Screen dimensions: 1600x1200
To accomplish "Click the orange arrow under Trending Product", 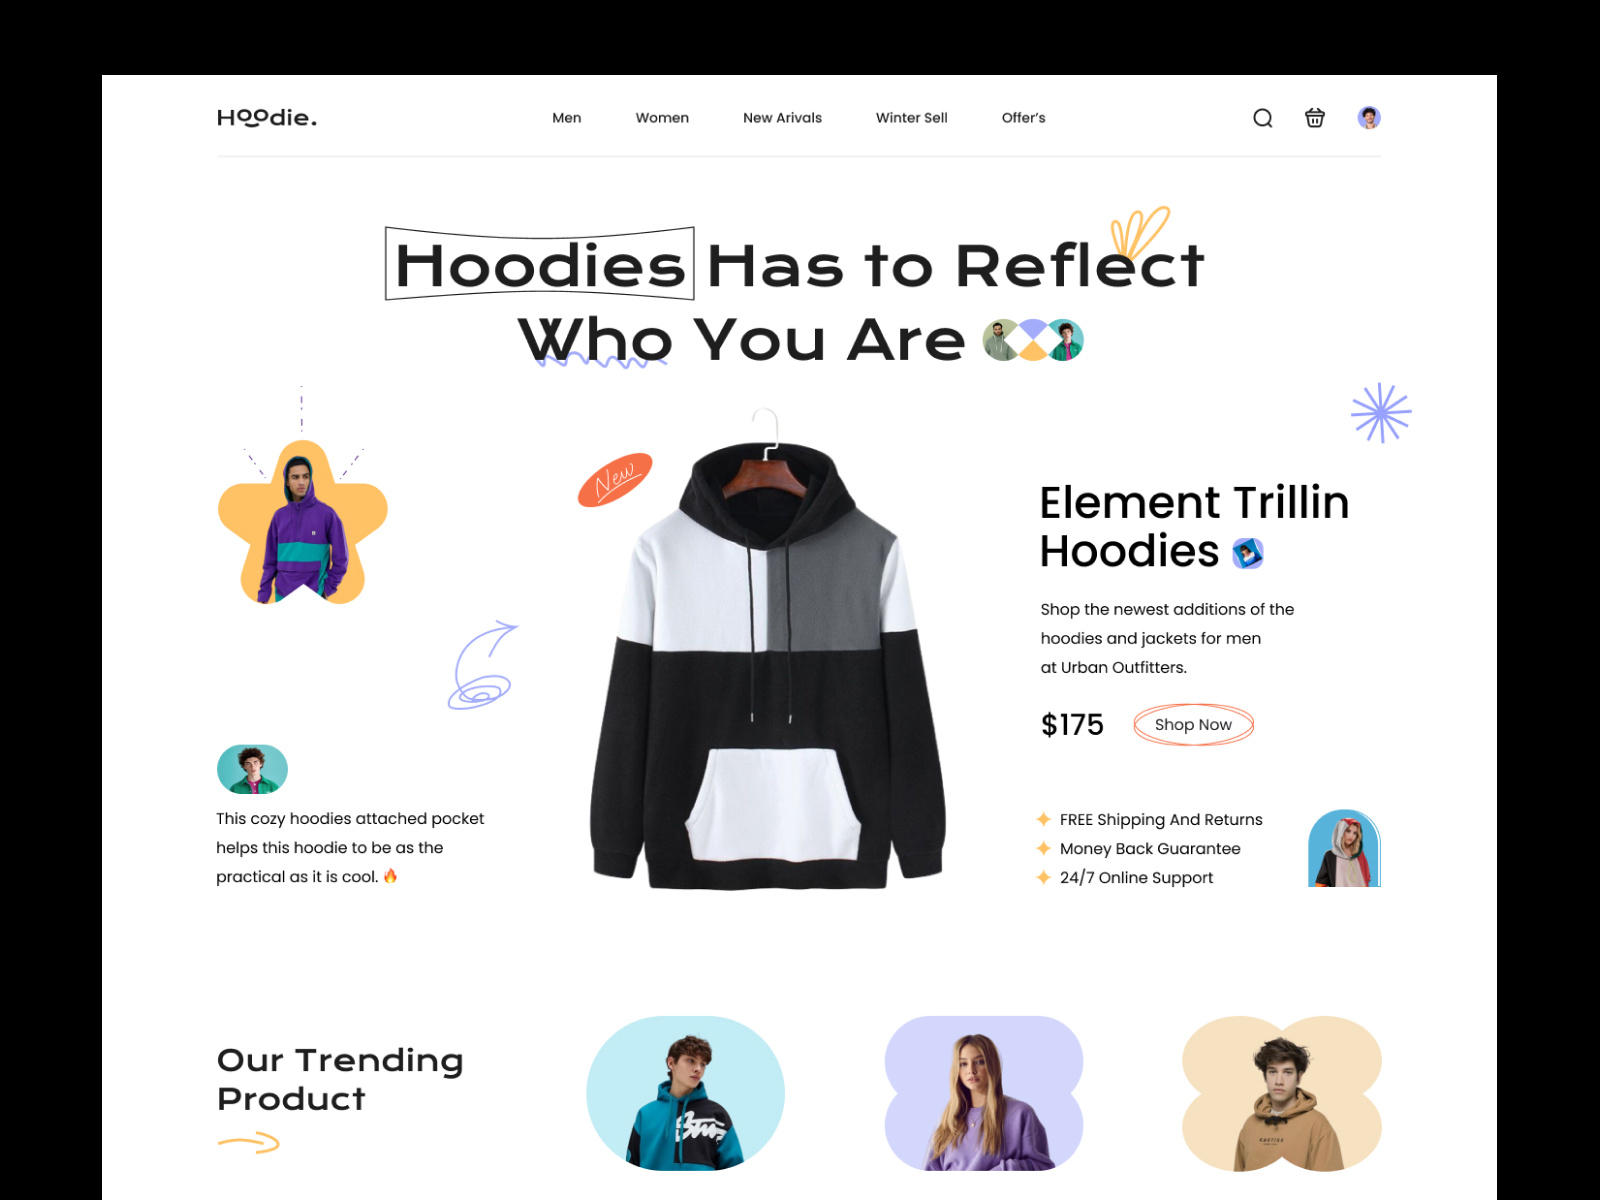I will point(249,1142).
